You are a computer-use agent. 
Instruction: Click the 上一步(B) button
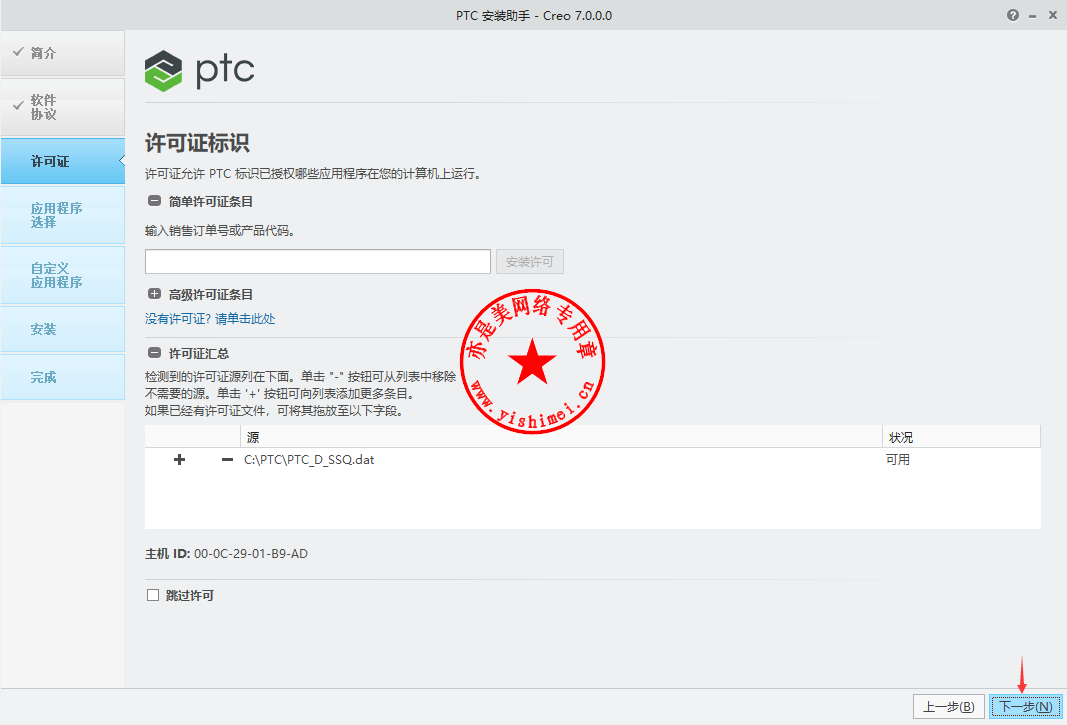click(949, 707)
